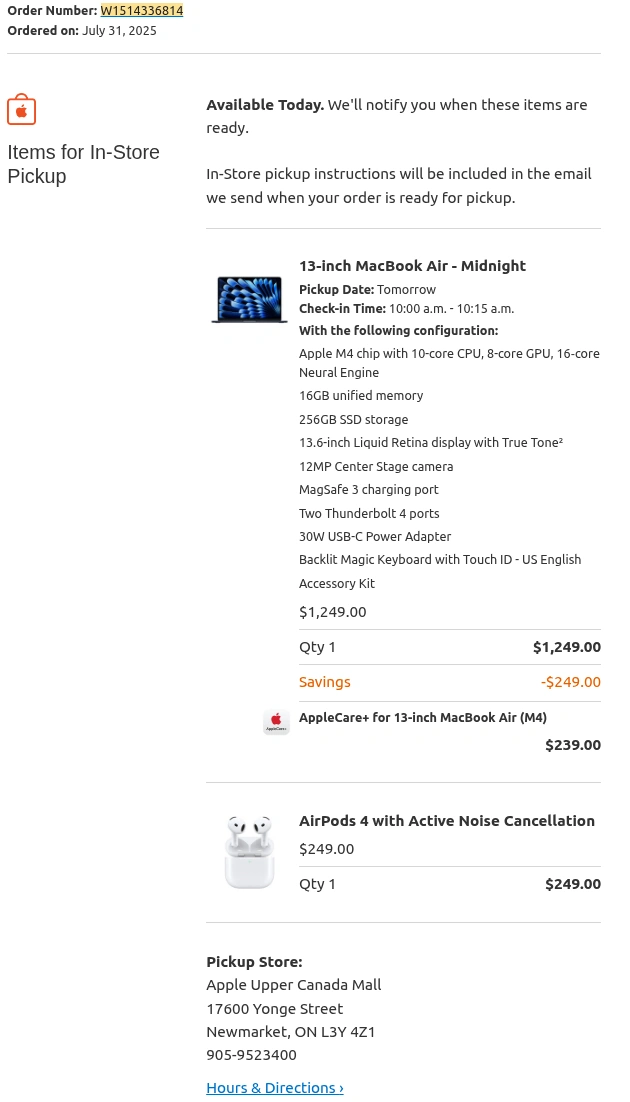Screen dimensions: 630x1102
Task: Click the Pickup Date Tomorrow text
Action: click(x=367, y=290)
